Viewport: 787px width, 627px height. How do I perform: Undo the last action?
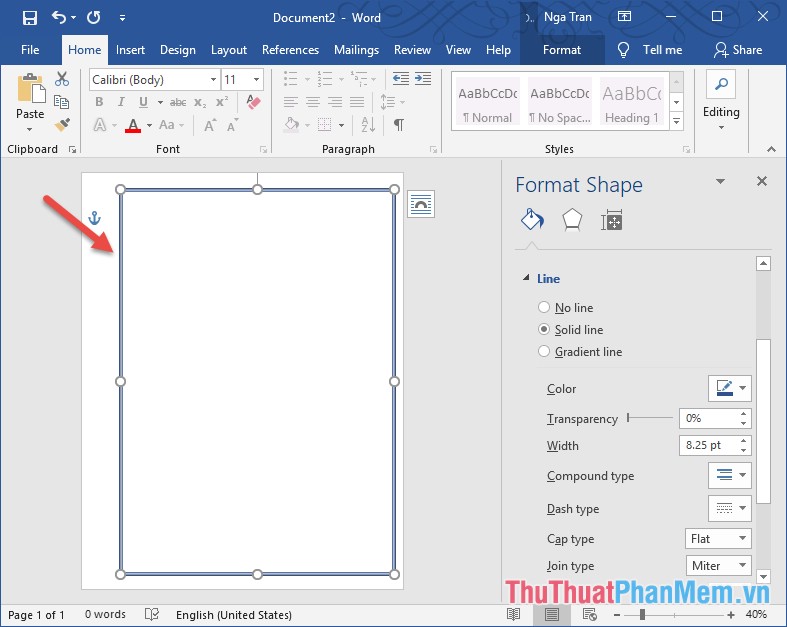[59, 18]
